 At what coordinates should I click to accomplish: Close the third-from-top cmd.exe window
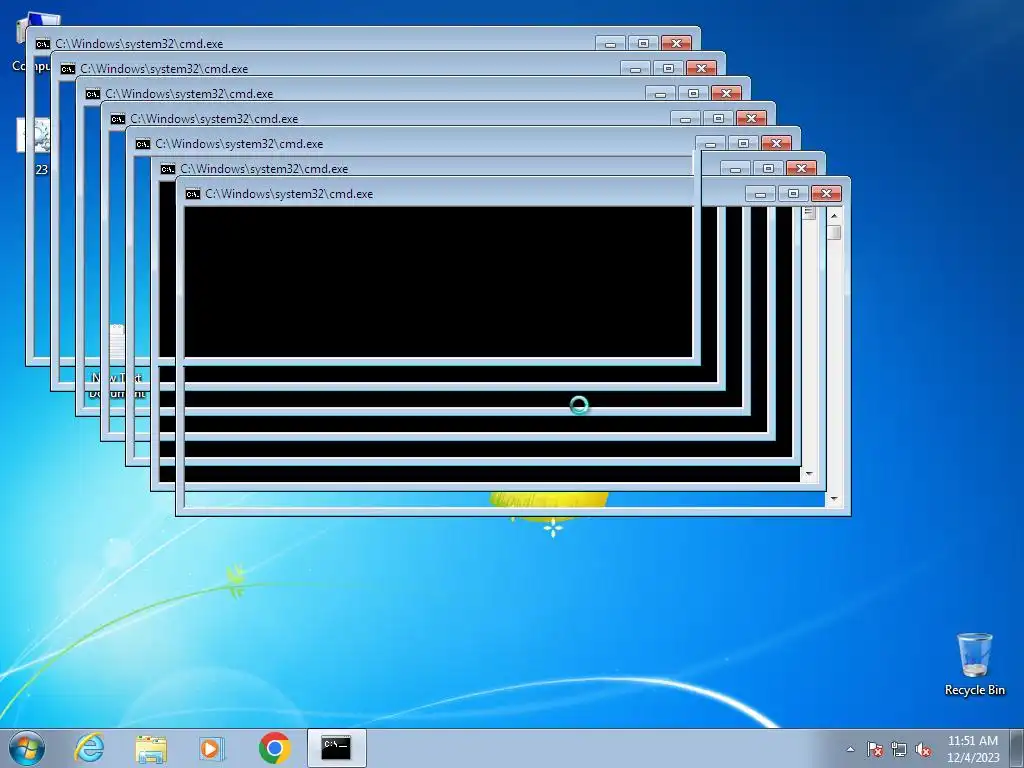726,93
